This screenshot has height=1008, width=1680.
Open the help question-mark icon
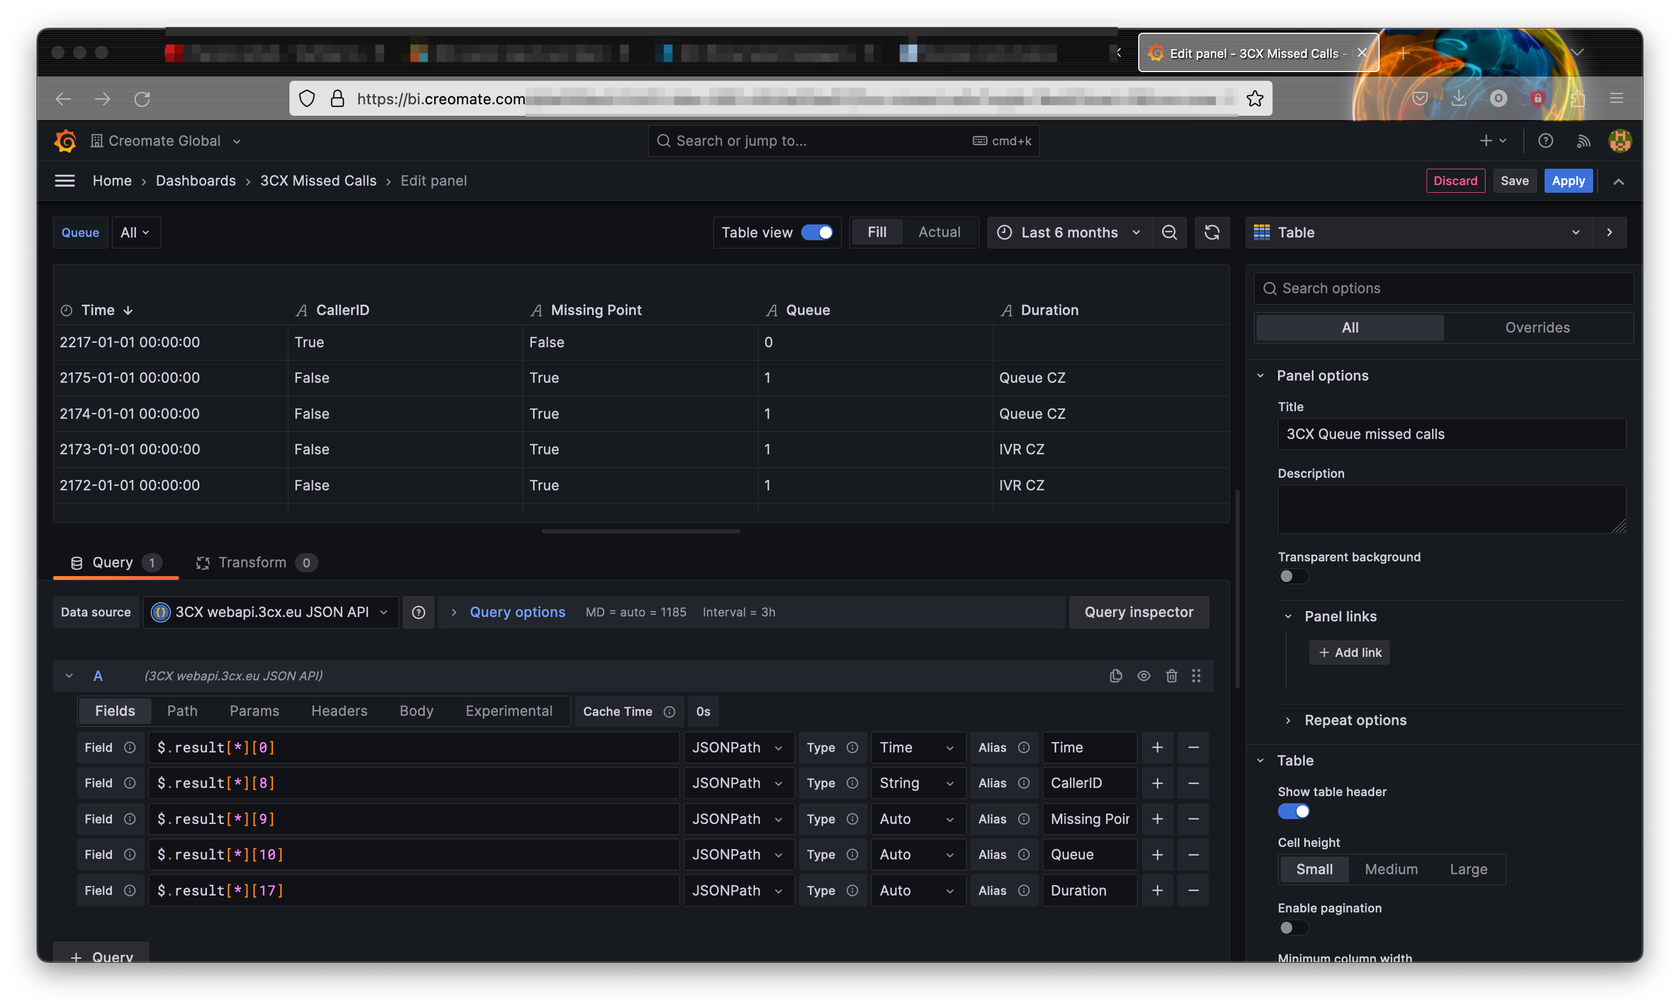pyautogui.click(x=1545, y=140)
